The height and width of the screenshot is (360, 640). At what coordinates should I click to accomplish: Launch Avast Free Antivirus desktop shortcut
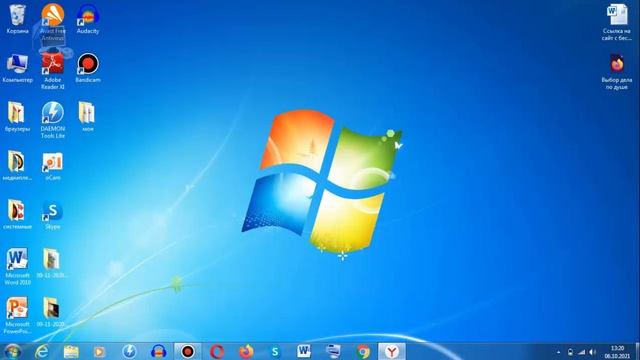coord(53,21)
